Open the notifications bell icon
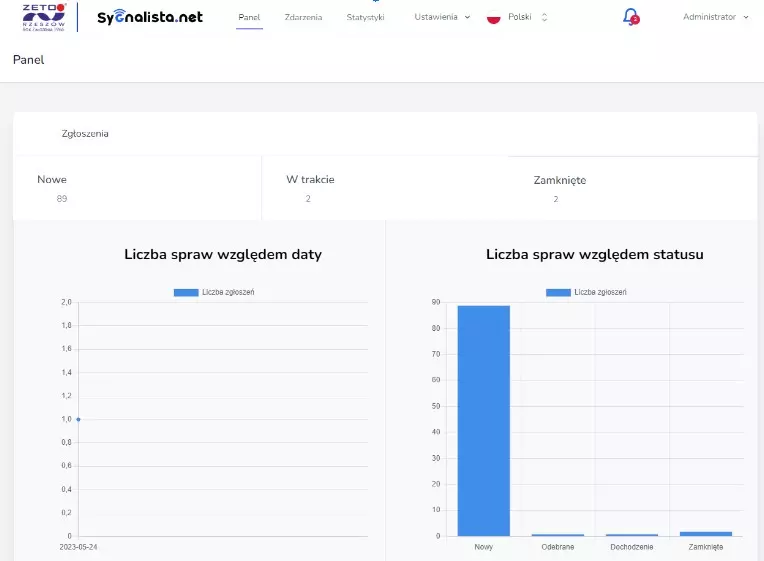 [x=630, y=17]
